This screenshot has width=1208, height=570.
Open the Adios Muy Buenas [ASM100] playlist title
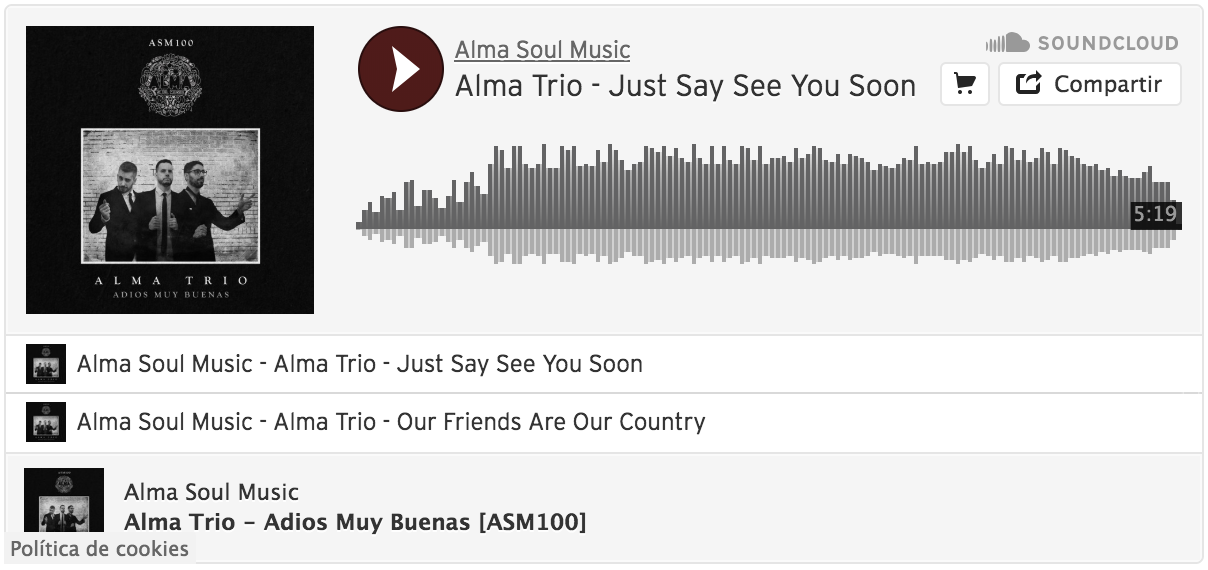(x=355, y=522)
